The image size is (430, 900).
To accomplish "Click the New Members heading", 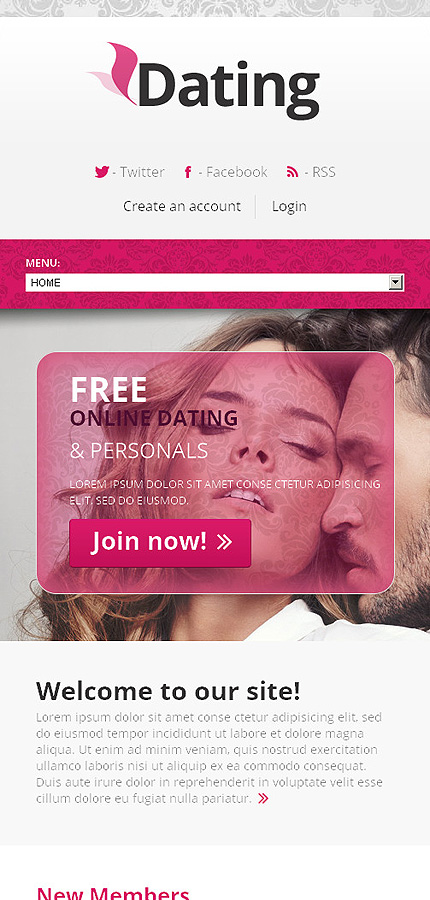I will (x=113, y=893).
